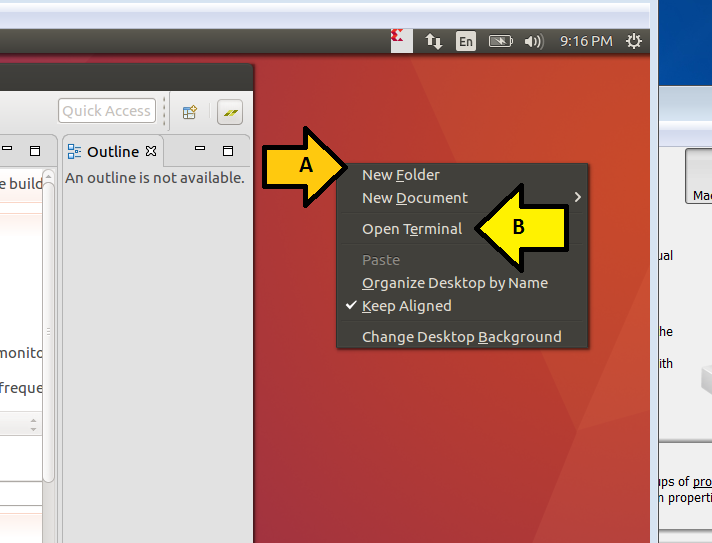Click the sound volume icon
This screenshot has height=543, width=712.
tap(534, 41)
